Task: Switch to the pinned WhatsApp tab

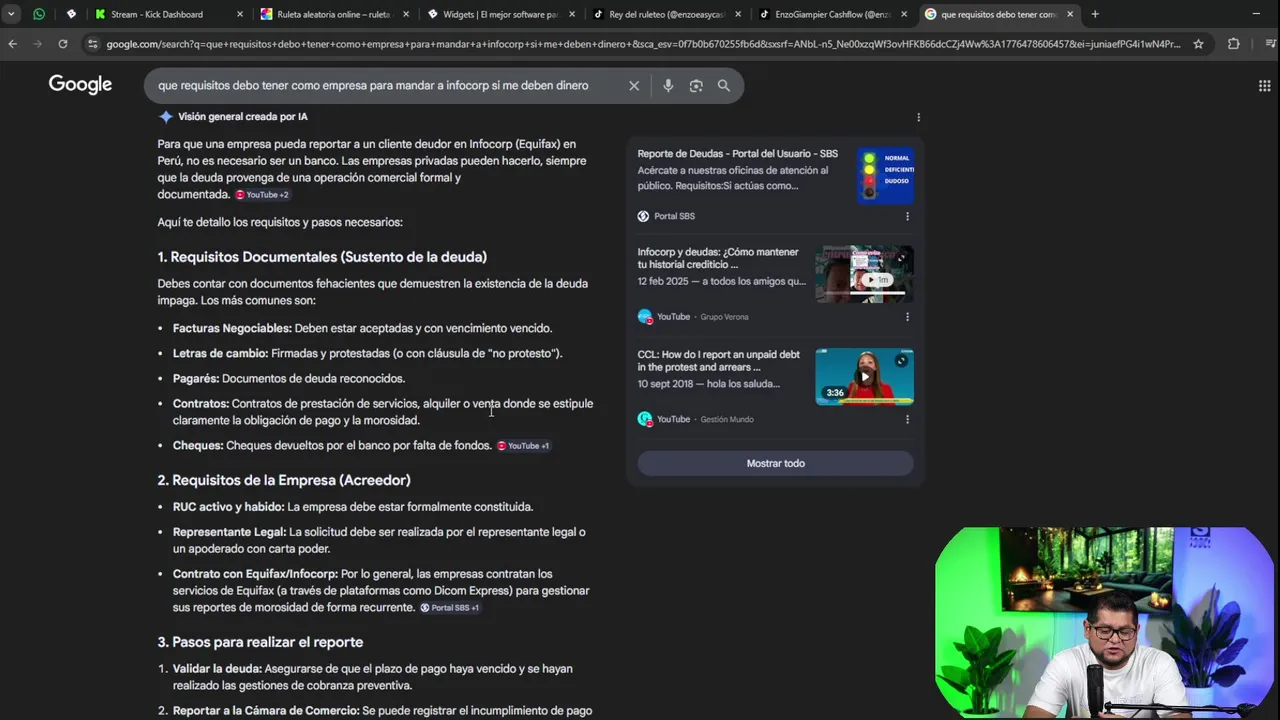Action: coord(39,14)
